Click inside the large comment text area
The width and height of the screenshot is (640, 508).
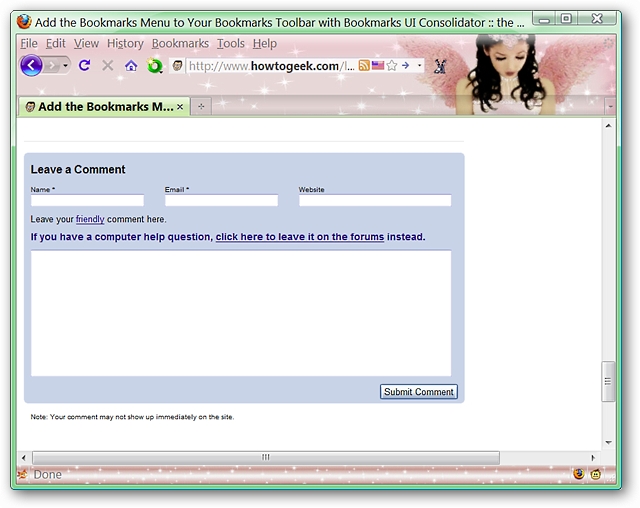[241, 313]
